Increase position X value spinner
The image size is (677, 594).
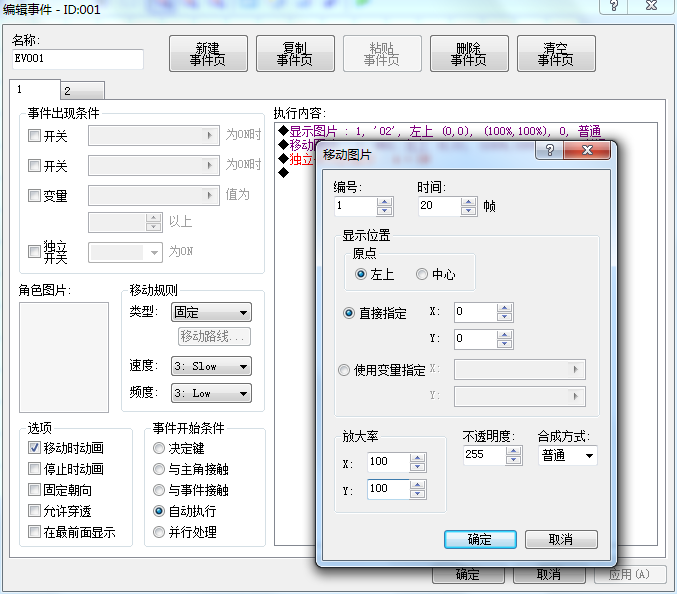[x=504, y=308]
